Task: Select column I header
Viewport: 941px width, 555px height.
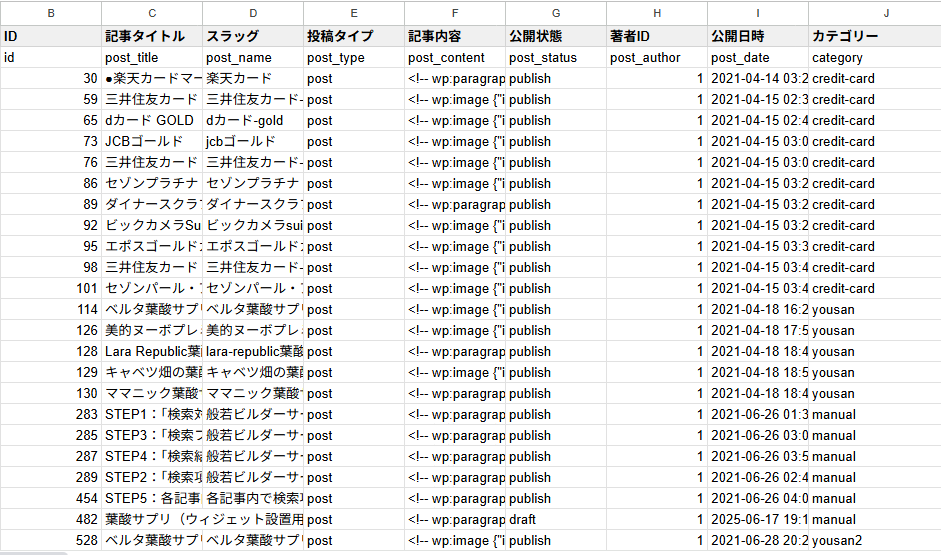Action: [757, 13]
